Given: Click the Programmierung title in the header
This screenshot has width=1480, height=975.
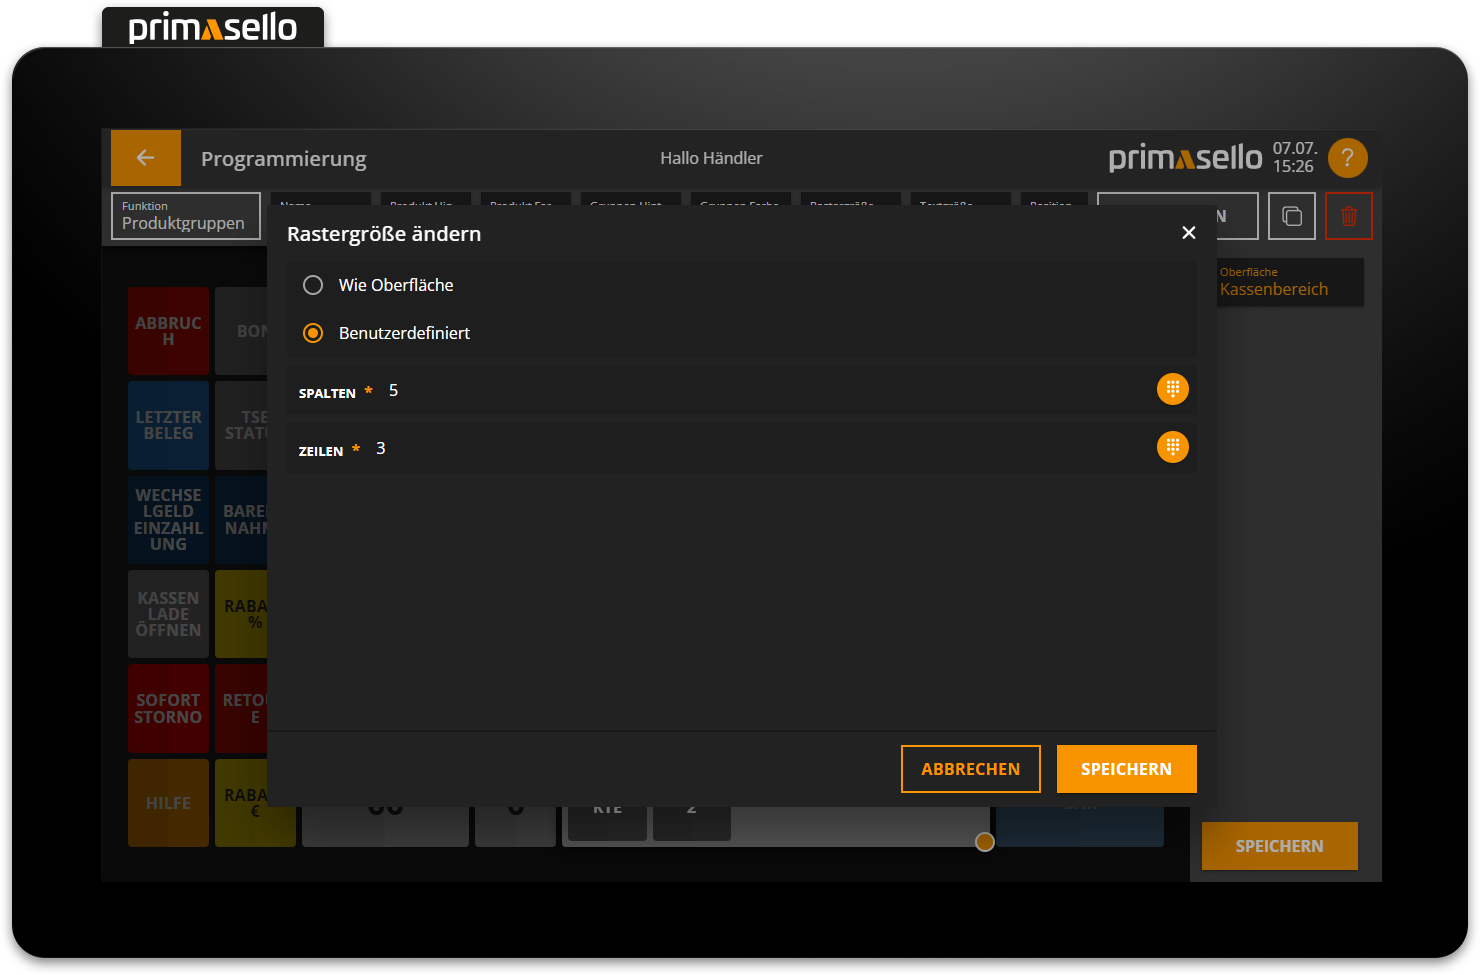Looking at the screenshot, I should click(283, 158).
